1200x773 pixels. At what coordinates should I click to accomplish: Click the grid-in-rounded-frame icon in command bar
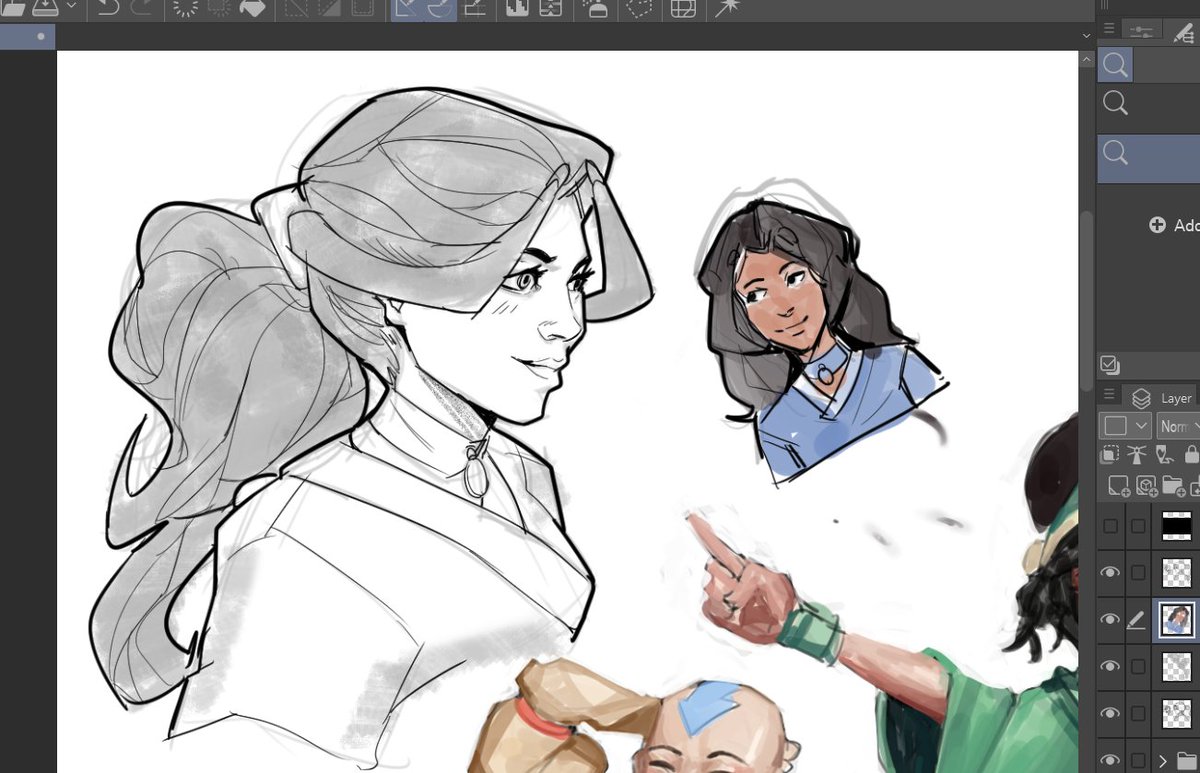click(x=683, y=8)
